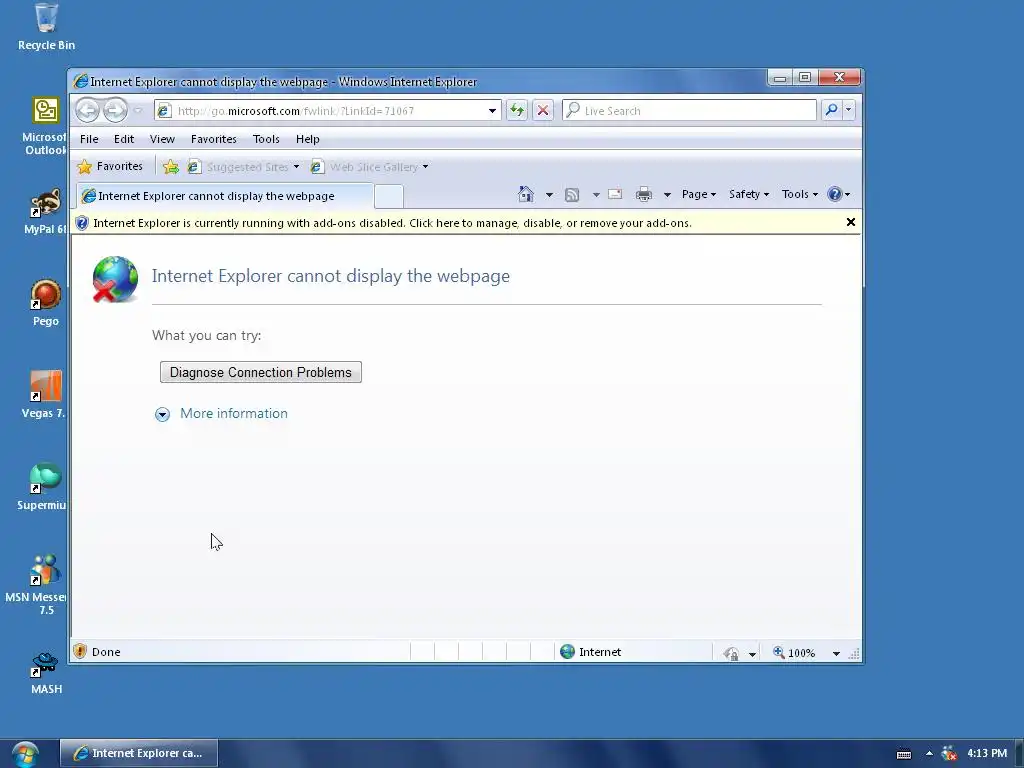Viewport: 1024px width, 768px height.
Task: Expand the Feeds dropdown arrow
Action: (596, 195)
